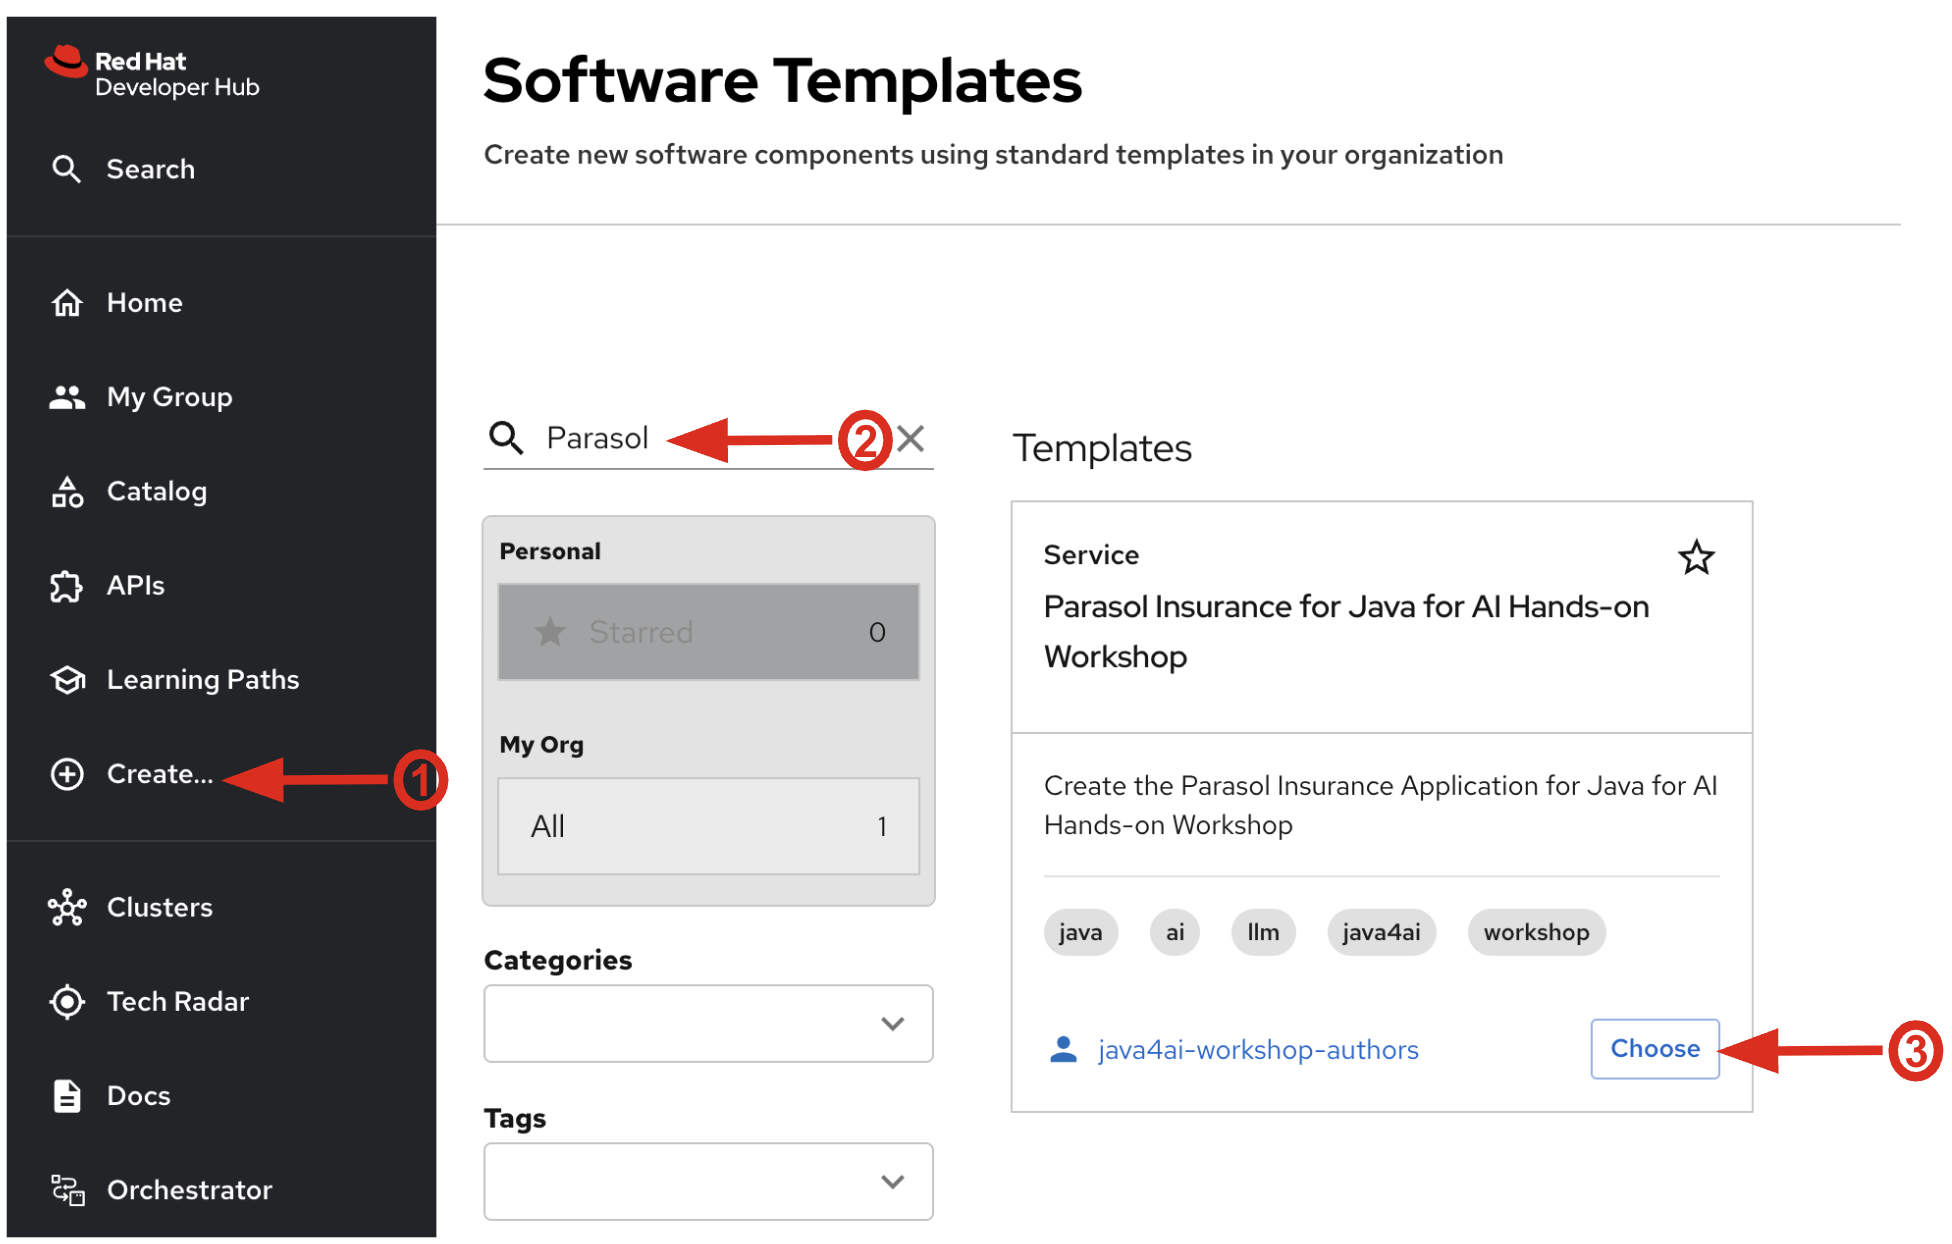The width and height of the screenshot is (1952, 1244).
Task: Open Orchestrator label in sidebar
Action: 190,1190
